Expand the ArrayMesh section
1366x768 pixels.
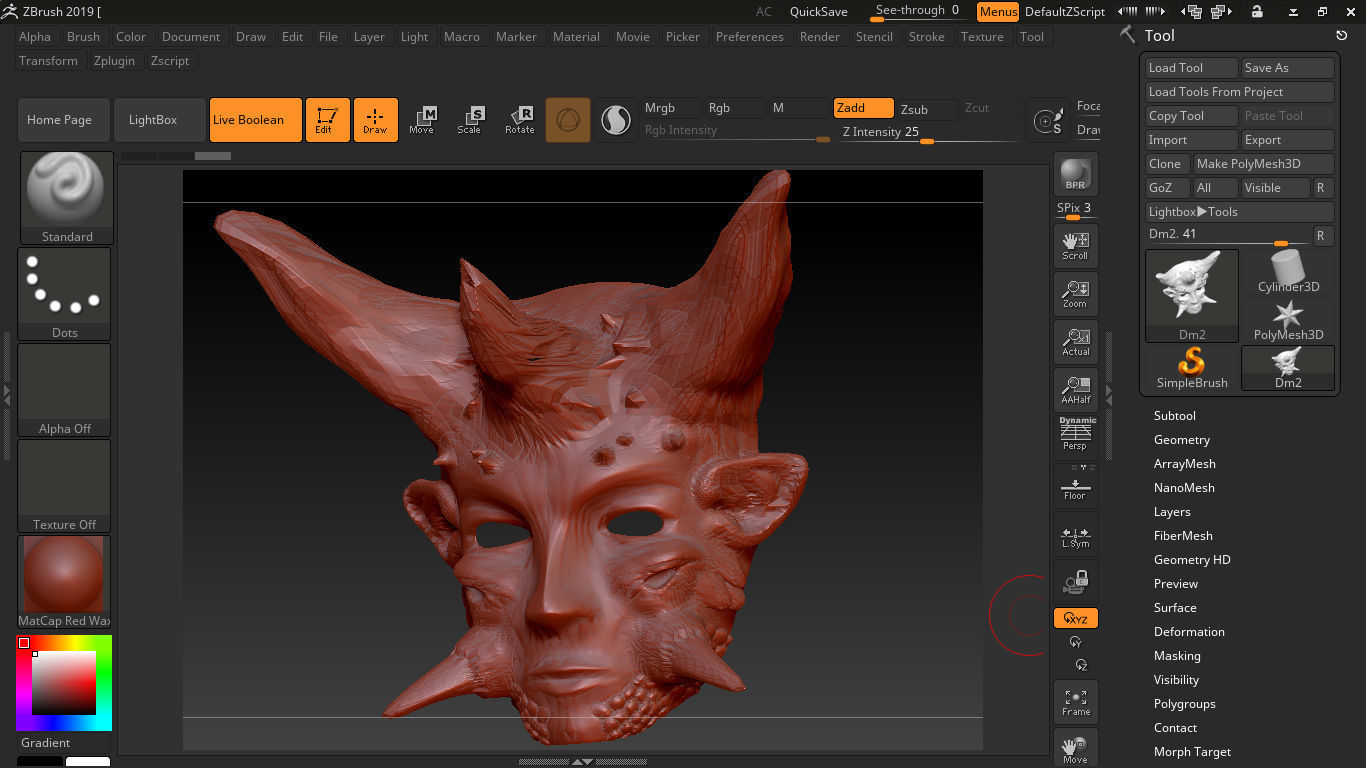(x=1184, y=464)
